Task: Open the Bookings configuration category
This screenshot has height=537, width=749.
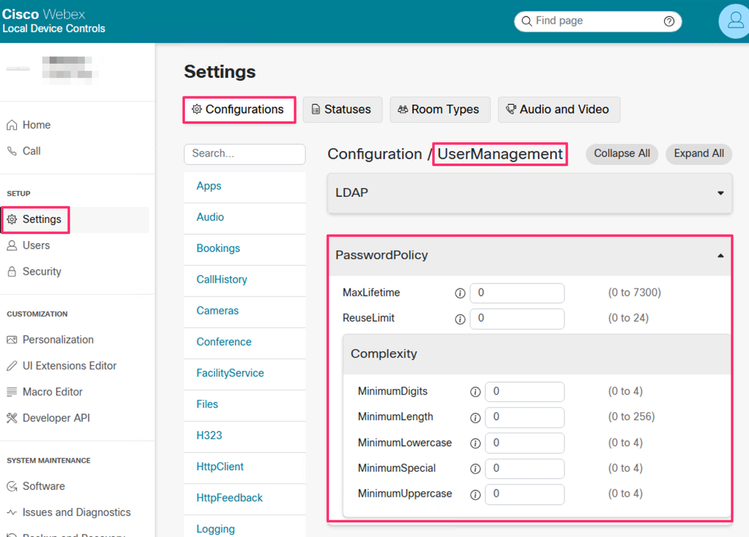Action: tap(245, 248)
